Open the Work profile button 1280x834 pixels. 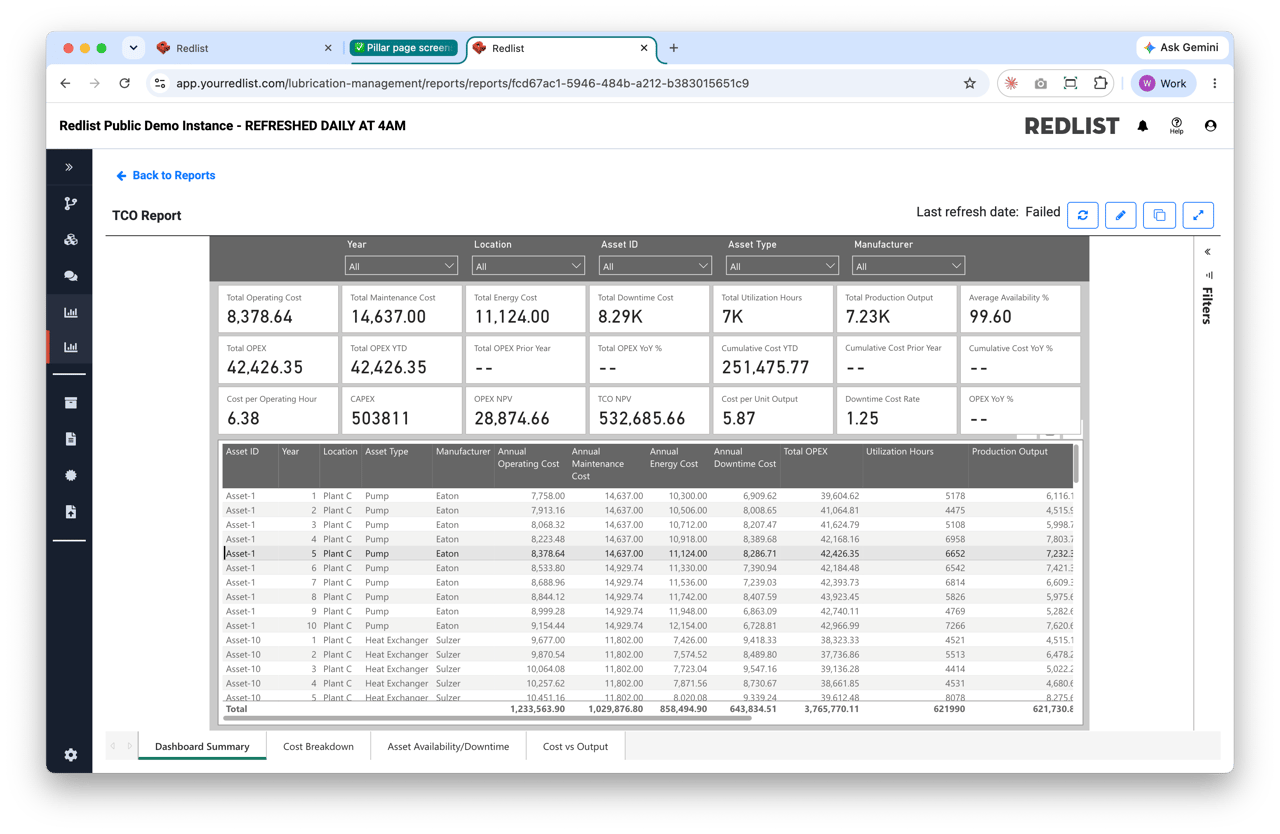1163,84
